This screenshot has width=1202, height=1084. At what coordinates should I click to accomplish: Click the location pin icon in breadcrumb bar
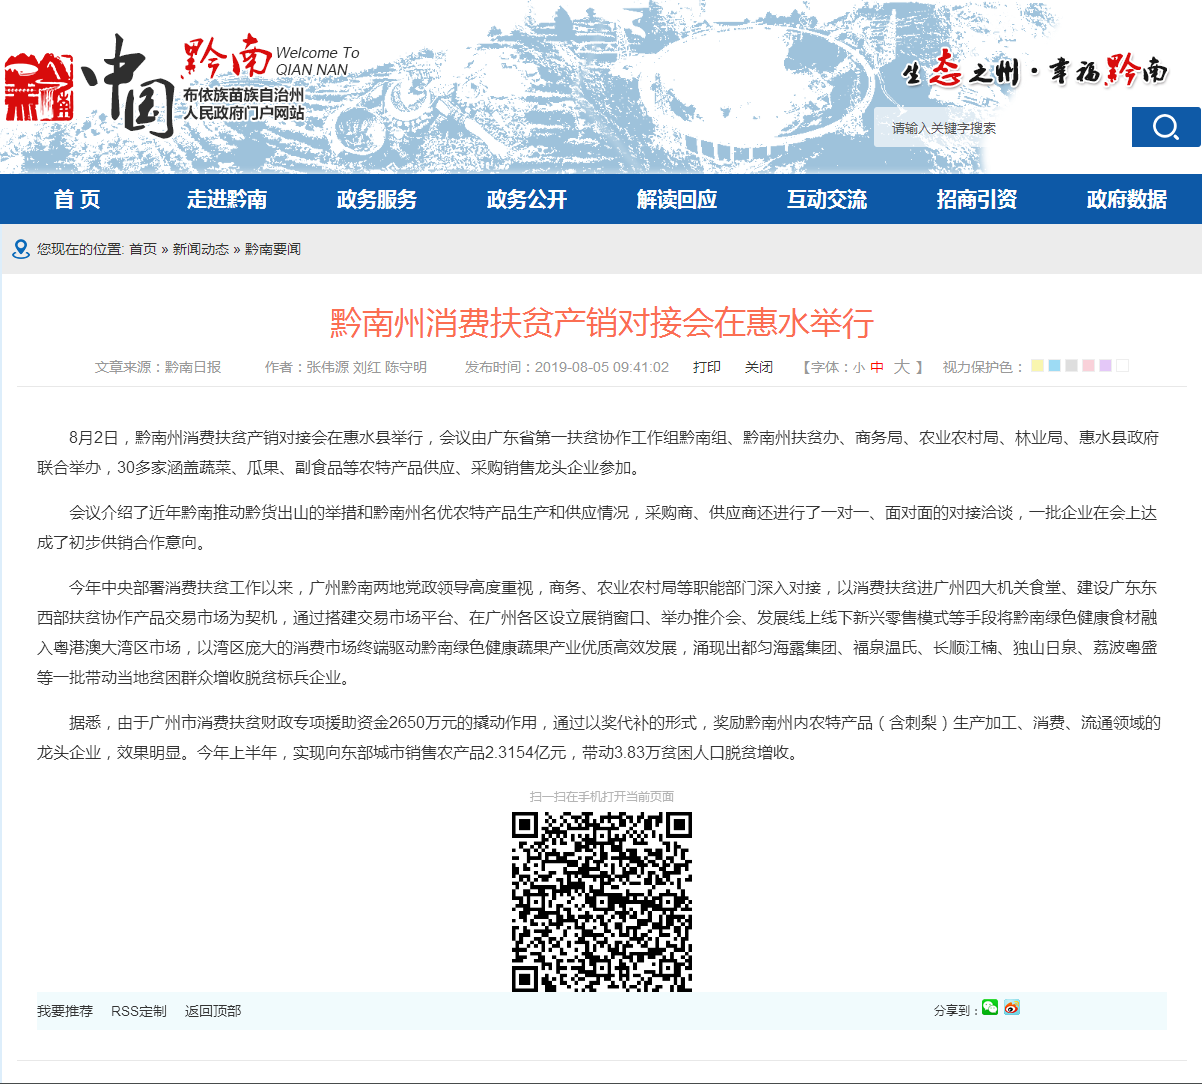tap(21, 248)
